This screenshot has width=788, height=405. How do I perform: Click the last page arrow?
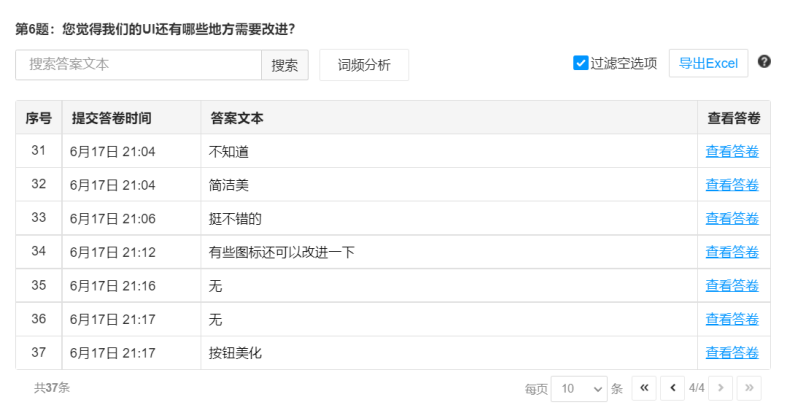748,387
